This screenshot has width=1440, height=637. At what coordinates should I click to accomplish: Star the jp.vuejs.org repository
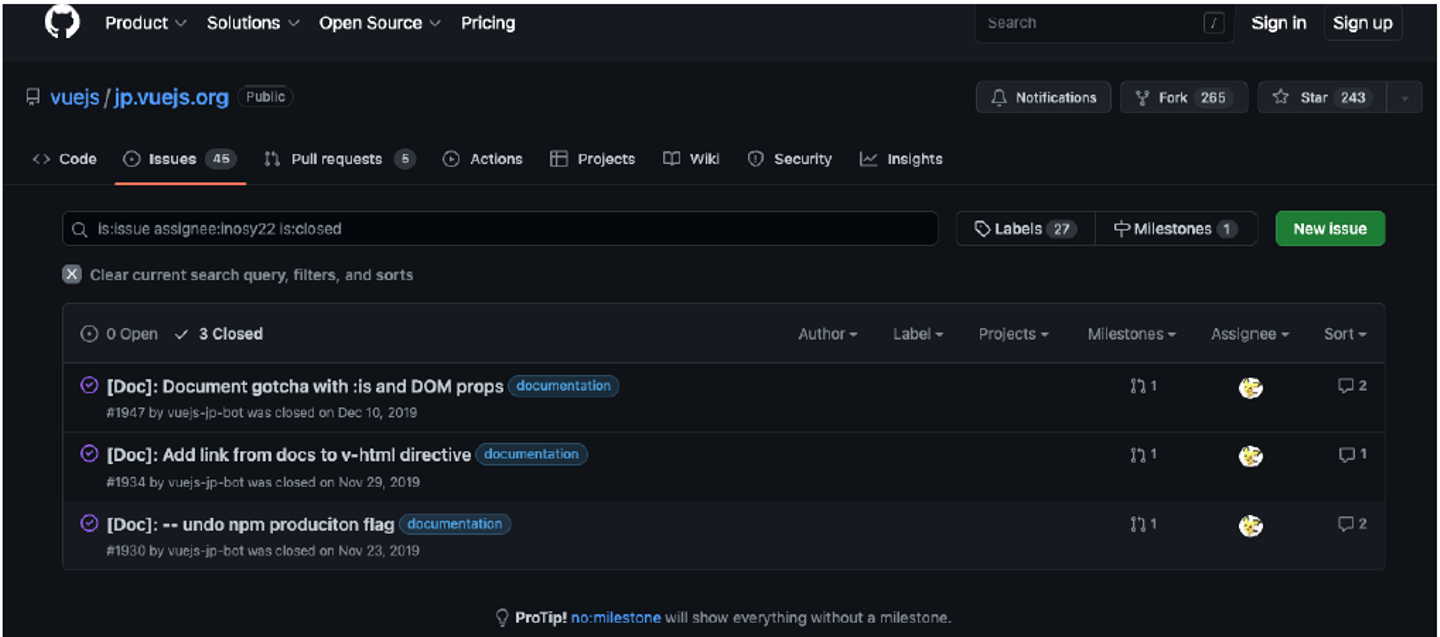(x=1322, y=97)
